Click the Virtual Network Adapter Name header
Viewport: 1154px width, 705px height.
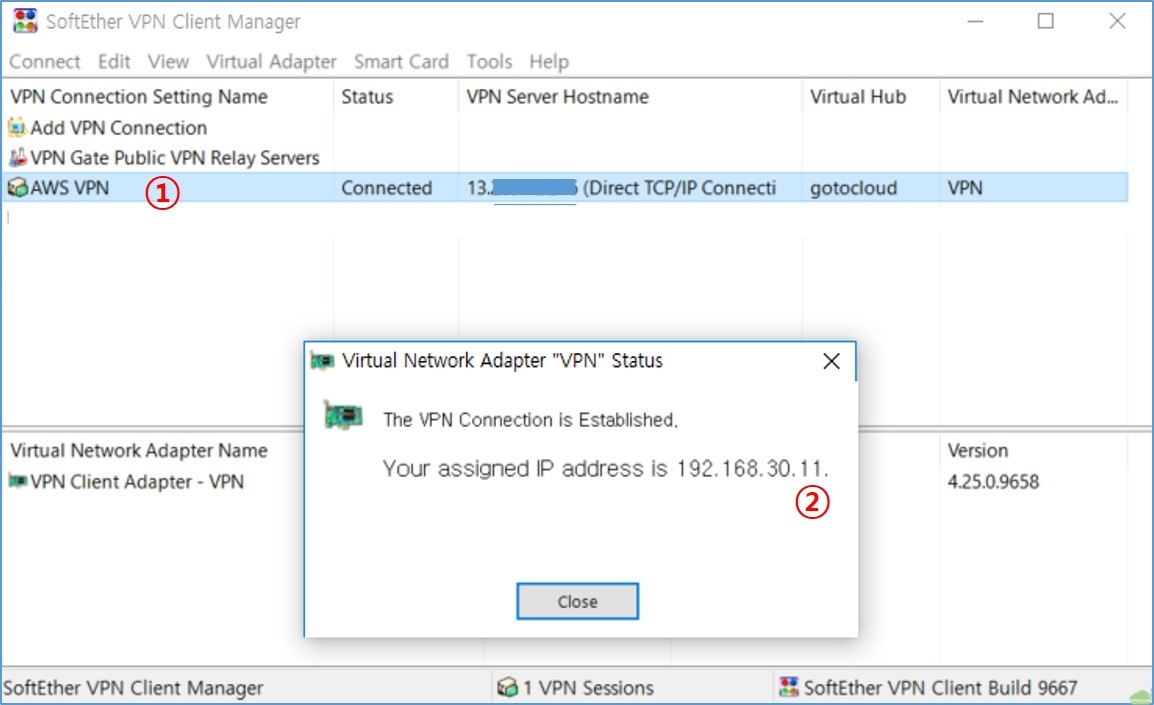tap(138, 450)
